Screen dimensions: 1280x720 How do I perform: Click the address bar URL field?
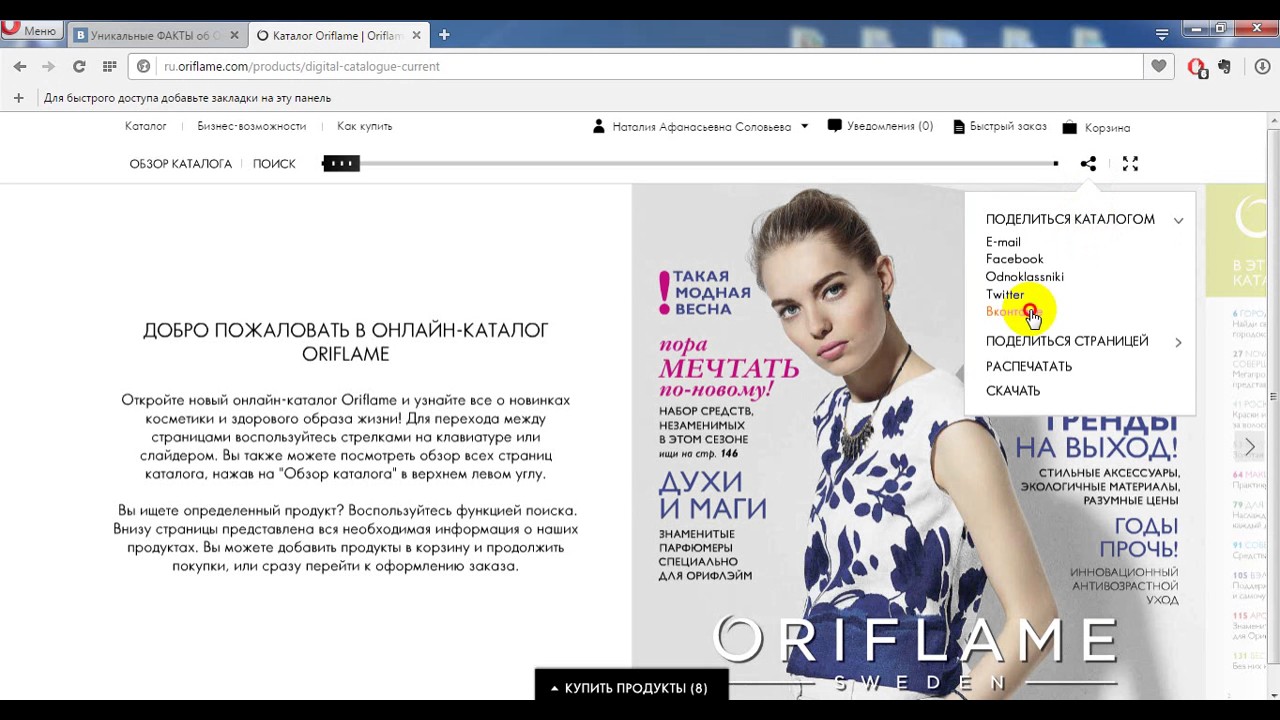tap(650, 66)
